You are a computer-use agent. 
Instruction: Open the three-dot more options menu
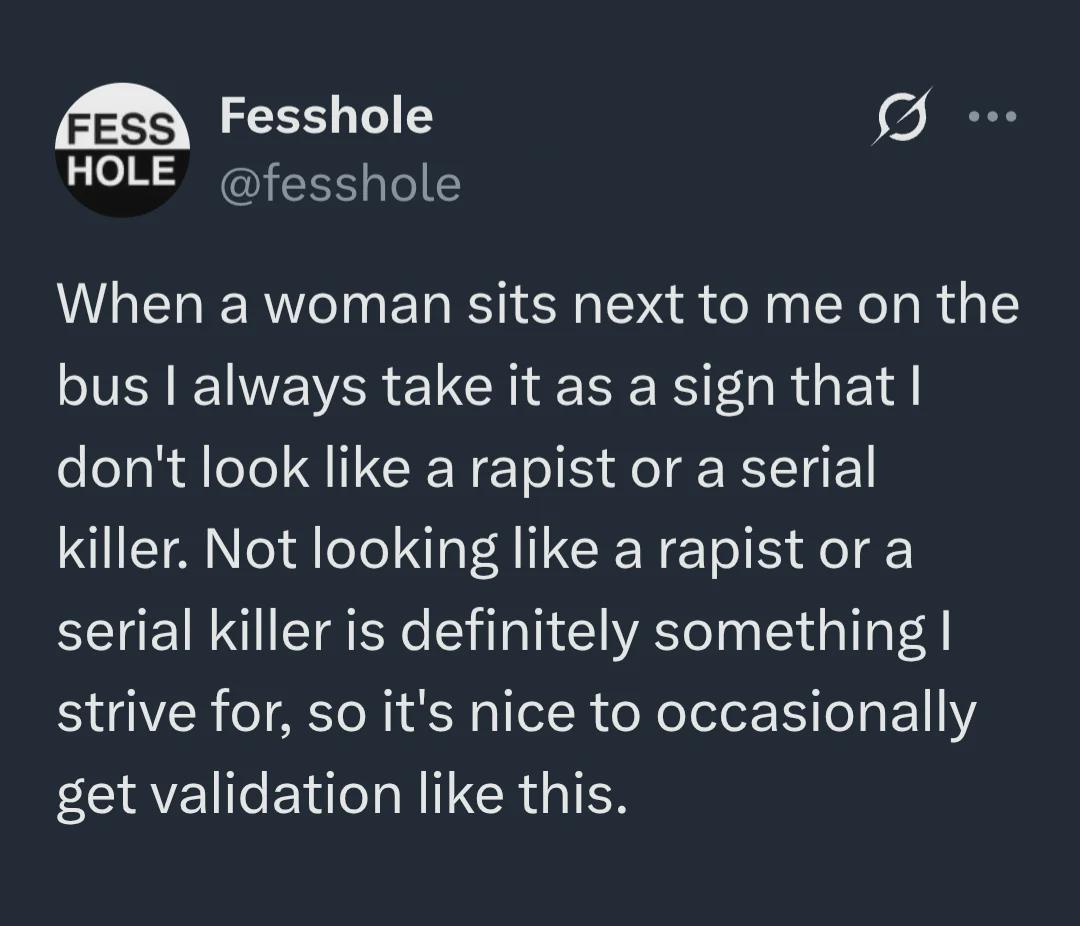(992, 116)
